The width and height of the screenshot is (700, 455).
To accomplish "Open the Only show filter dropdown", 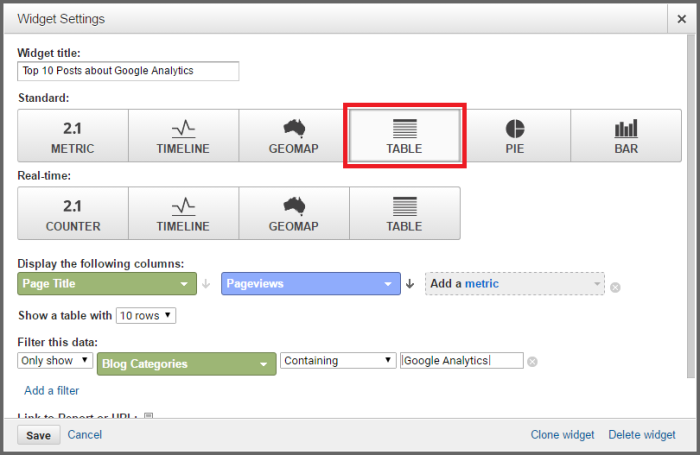I will (55, 360).
